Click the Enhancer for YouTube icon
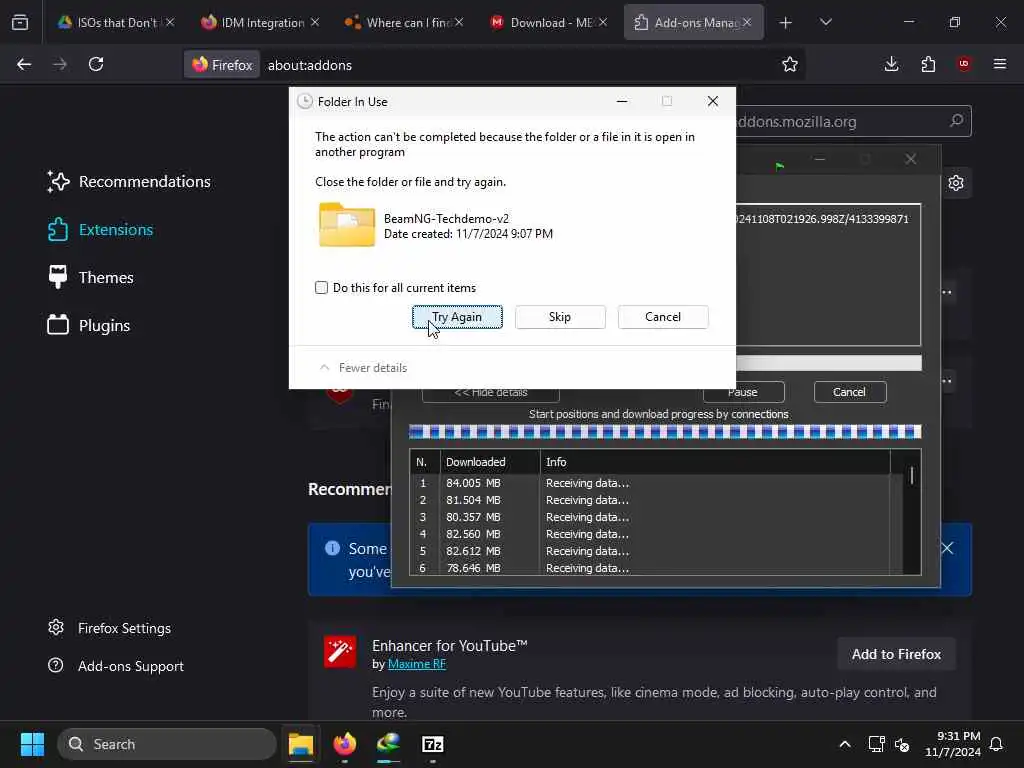Image resolution: width=1024 pixels, height=768 pixels. tap(340, 652)
